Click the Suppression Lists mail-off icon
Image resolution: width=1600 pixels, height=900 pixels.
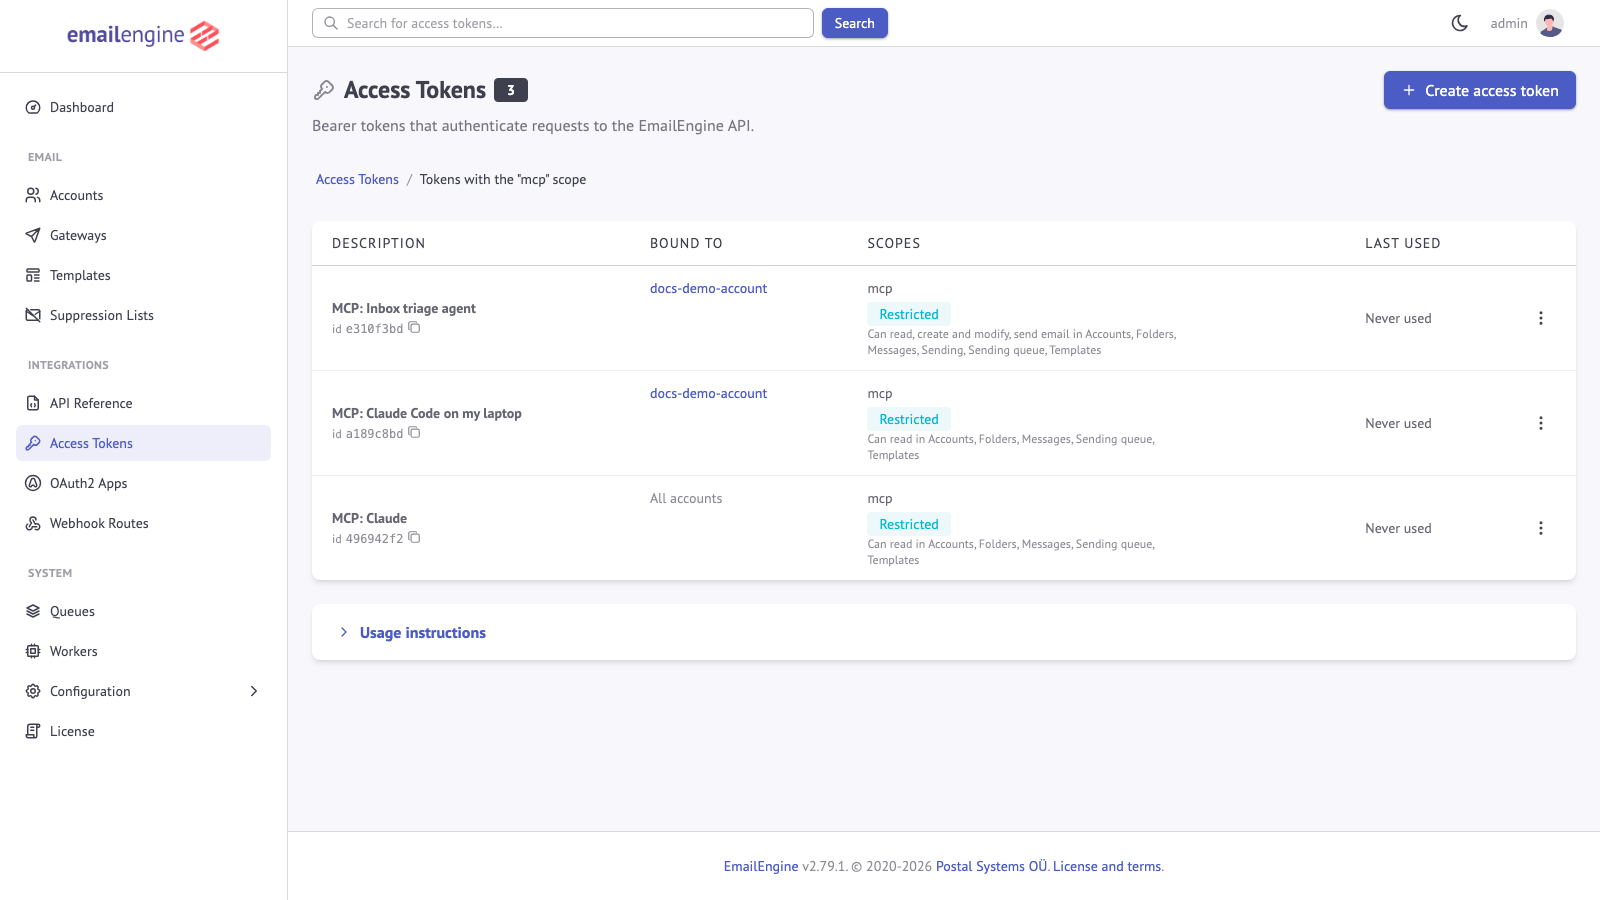tap(33, 315)
